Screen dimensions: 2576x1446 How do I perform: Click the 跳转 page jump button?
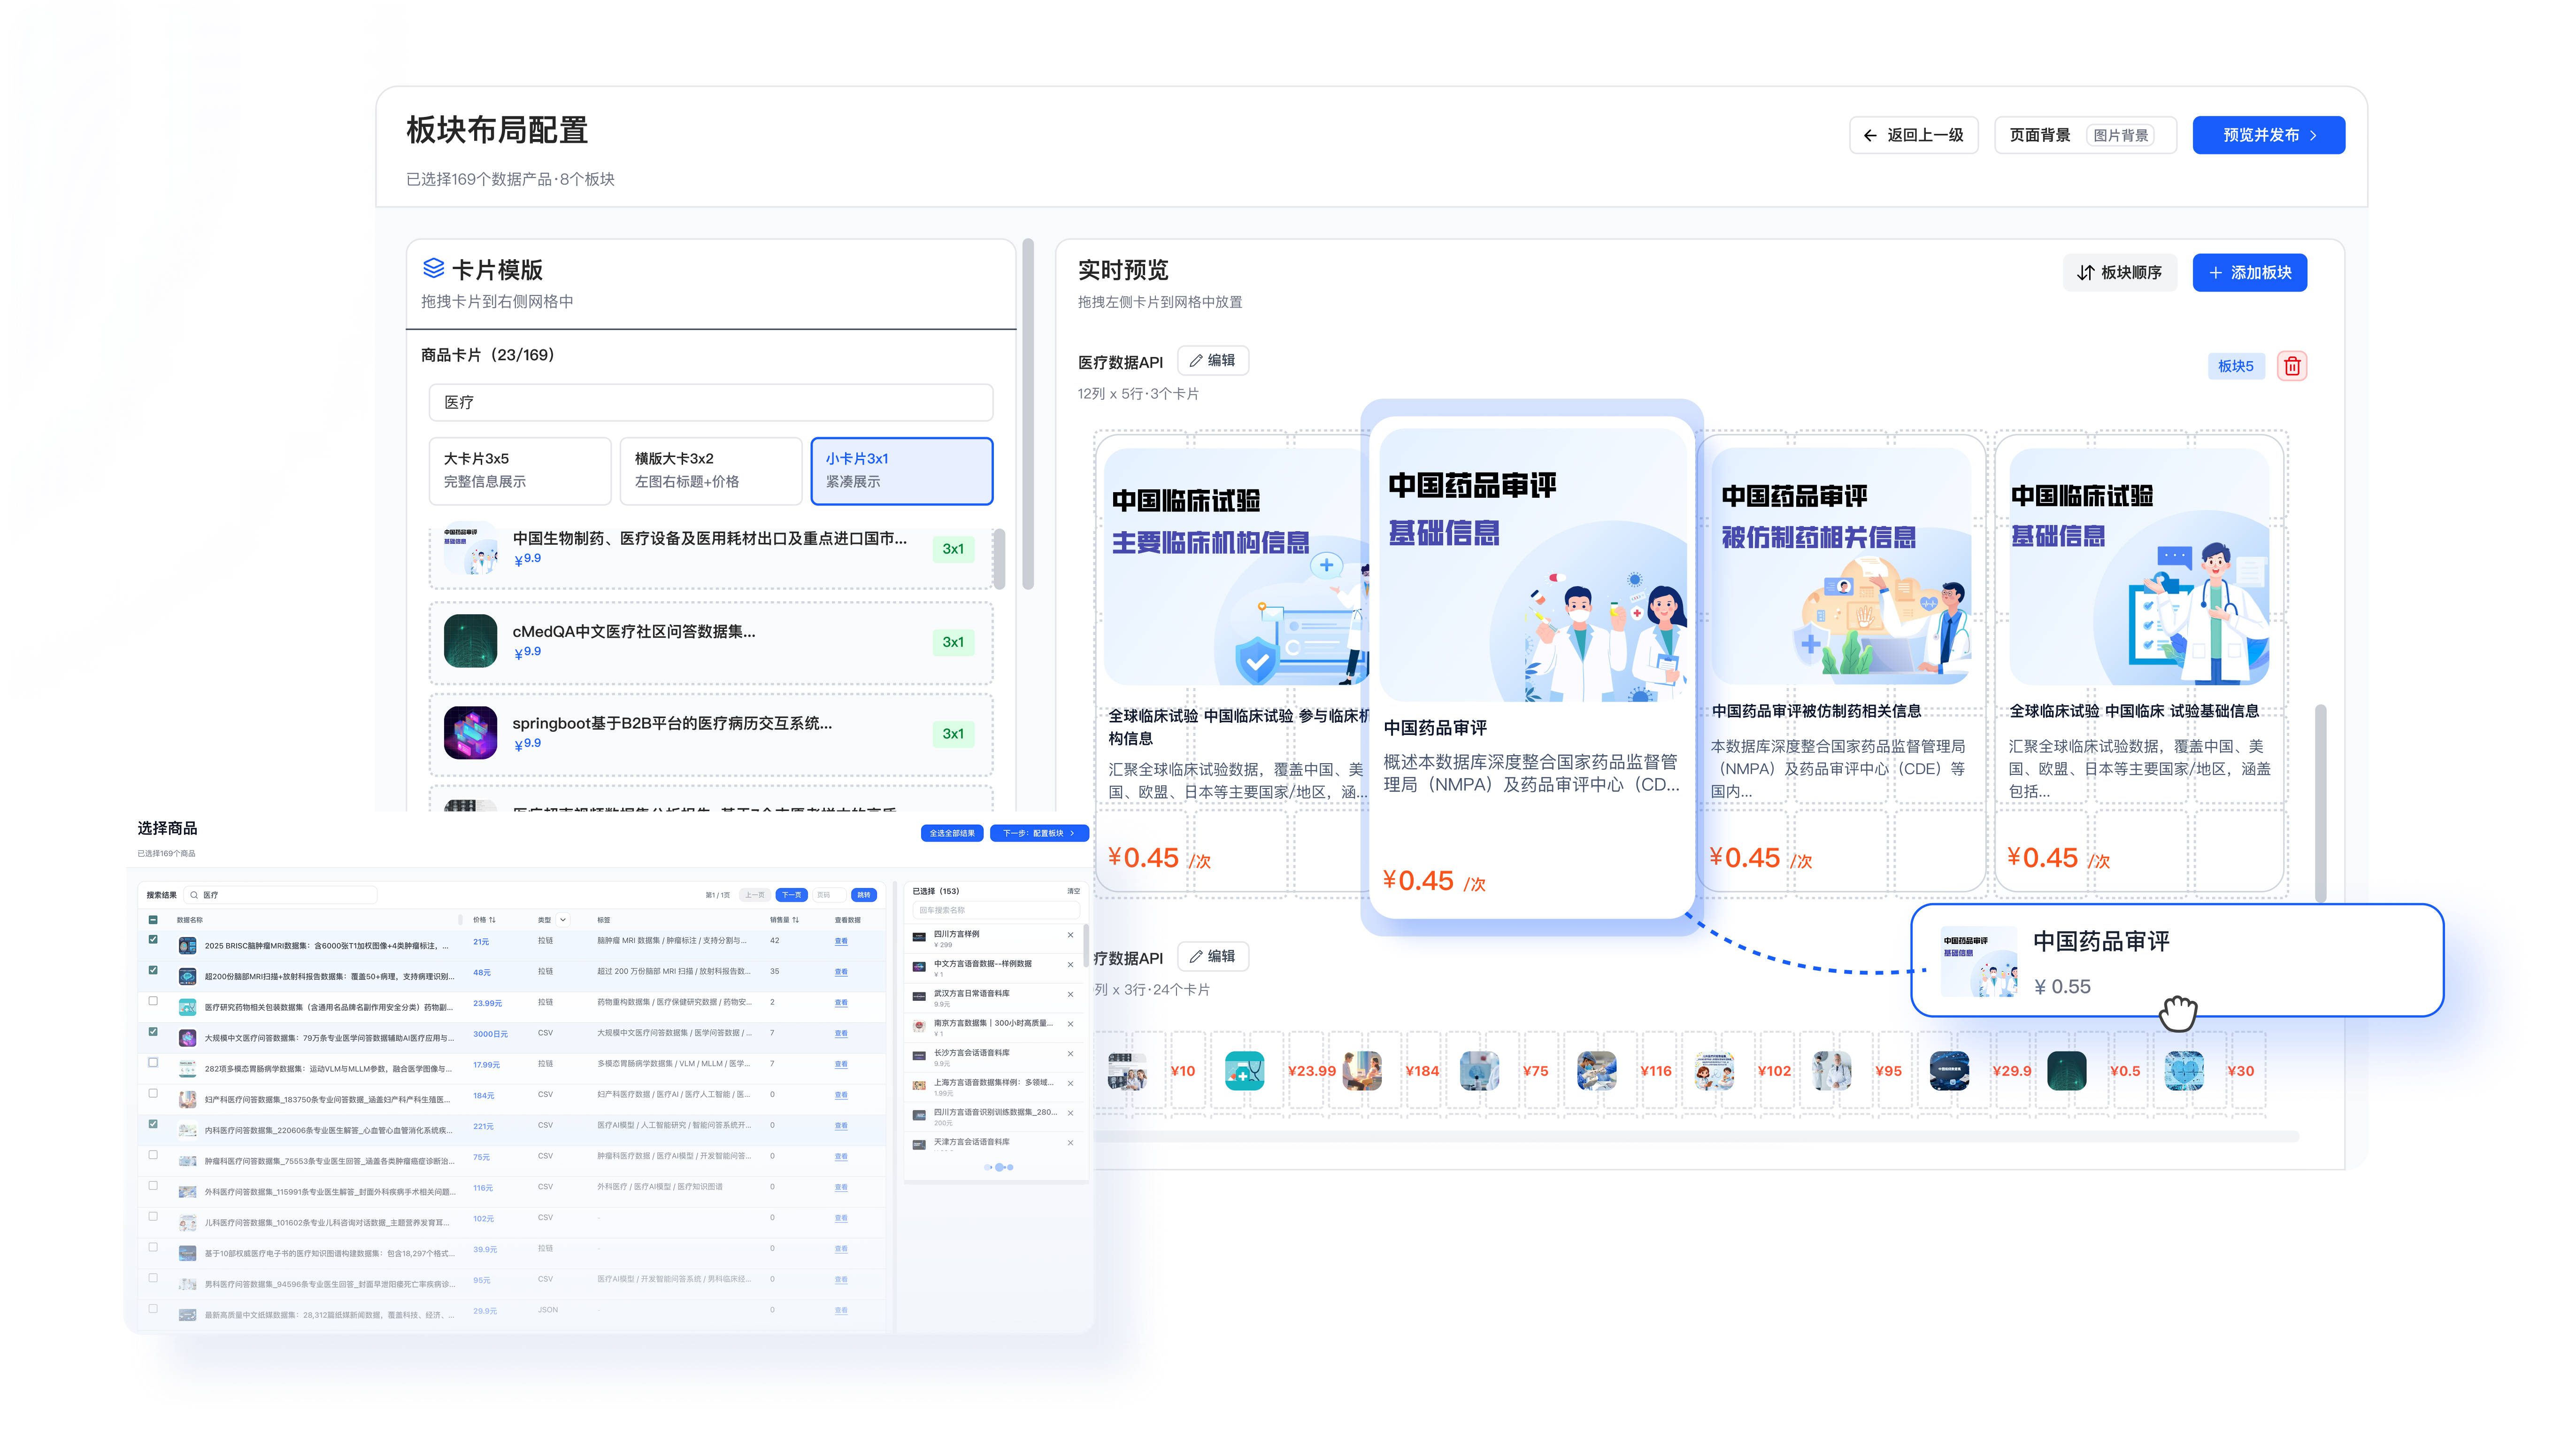click(x=864, y=895)
